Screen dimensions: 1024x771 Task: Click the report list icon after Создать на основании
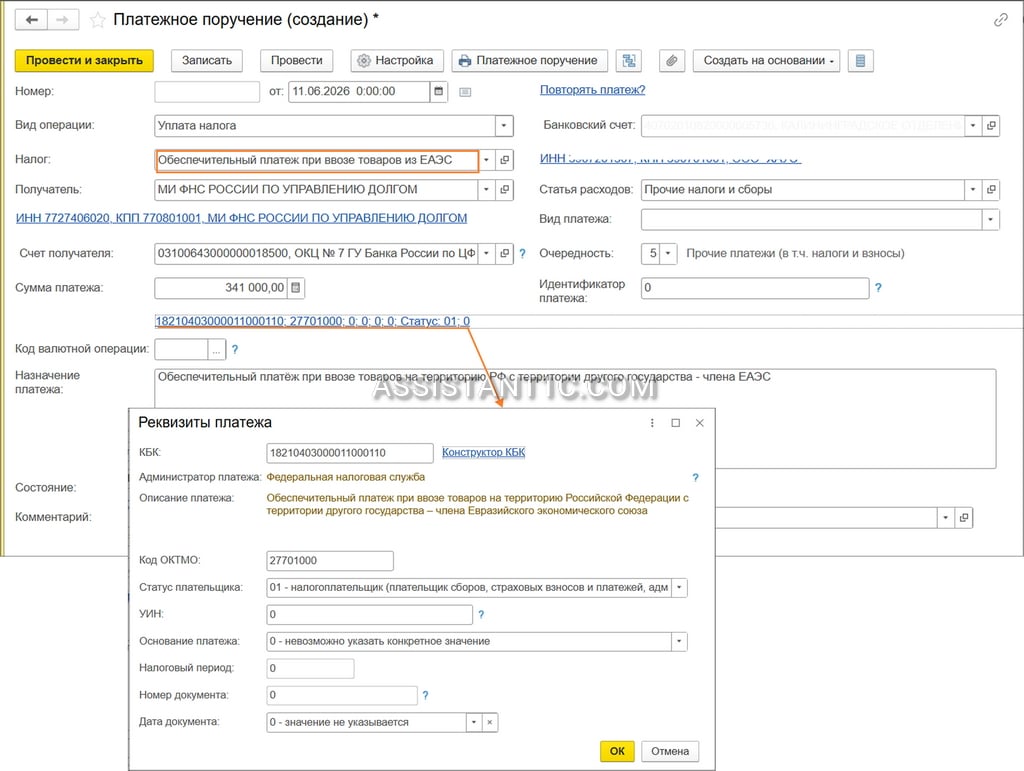(x=860, y=61)
